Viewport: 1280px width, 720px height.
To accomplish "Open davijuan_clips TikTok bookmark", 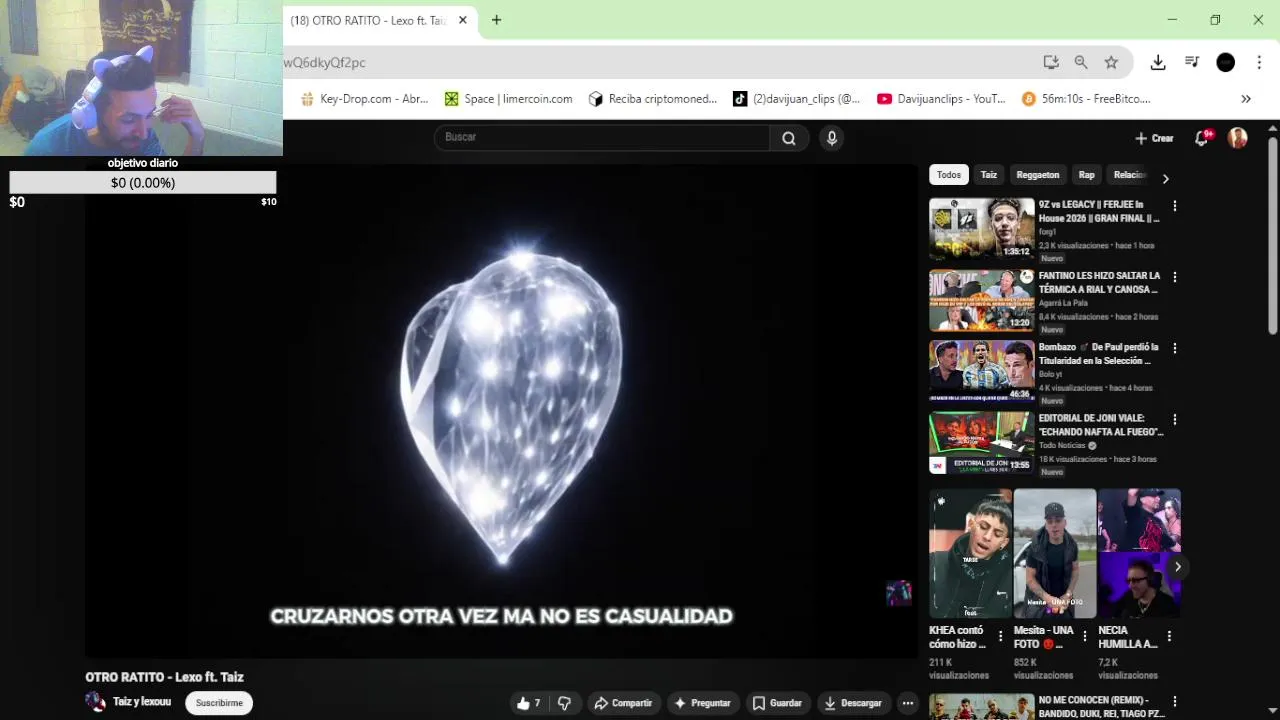I will point(796,99).
